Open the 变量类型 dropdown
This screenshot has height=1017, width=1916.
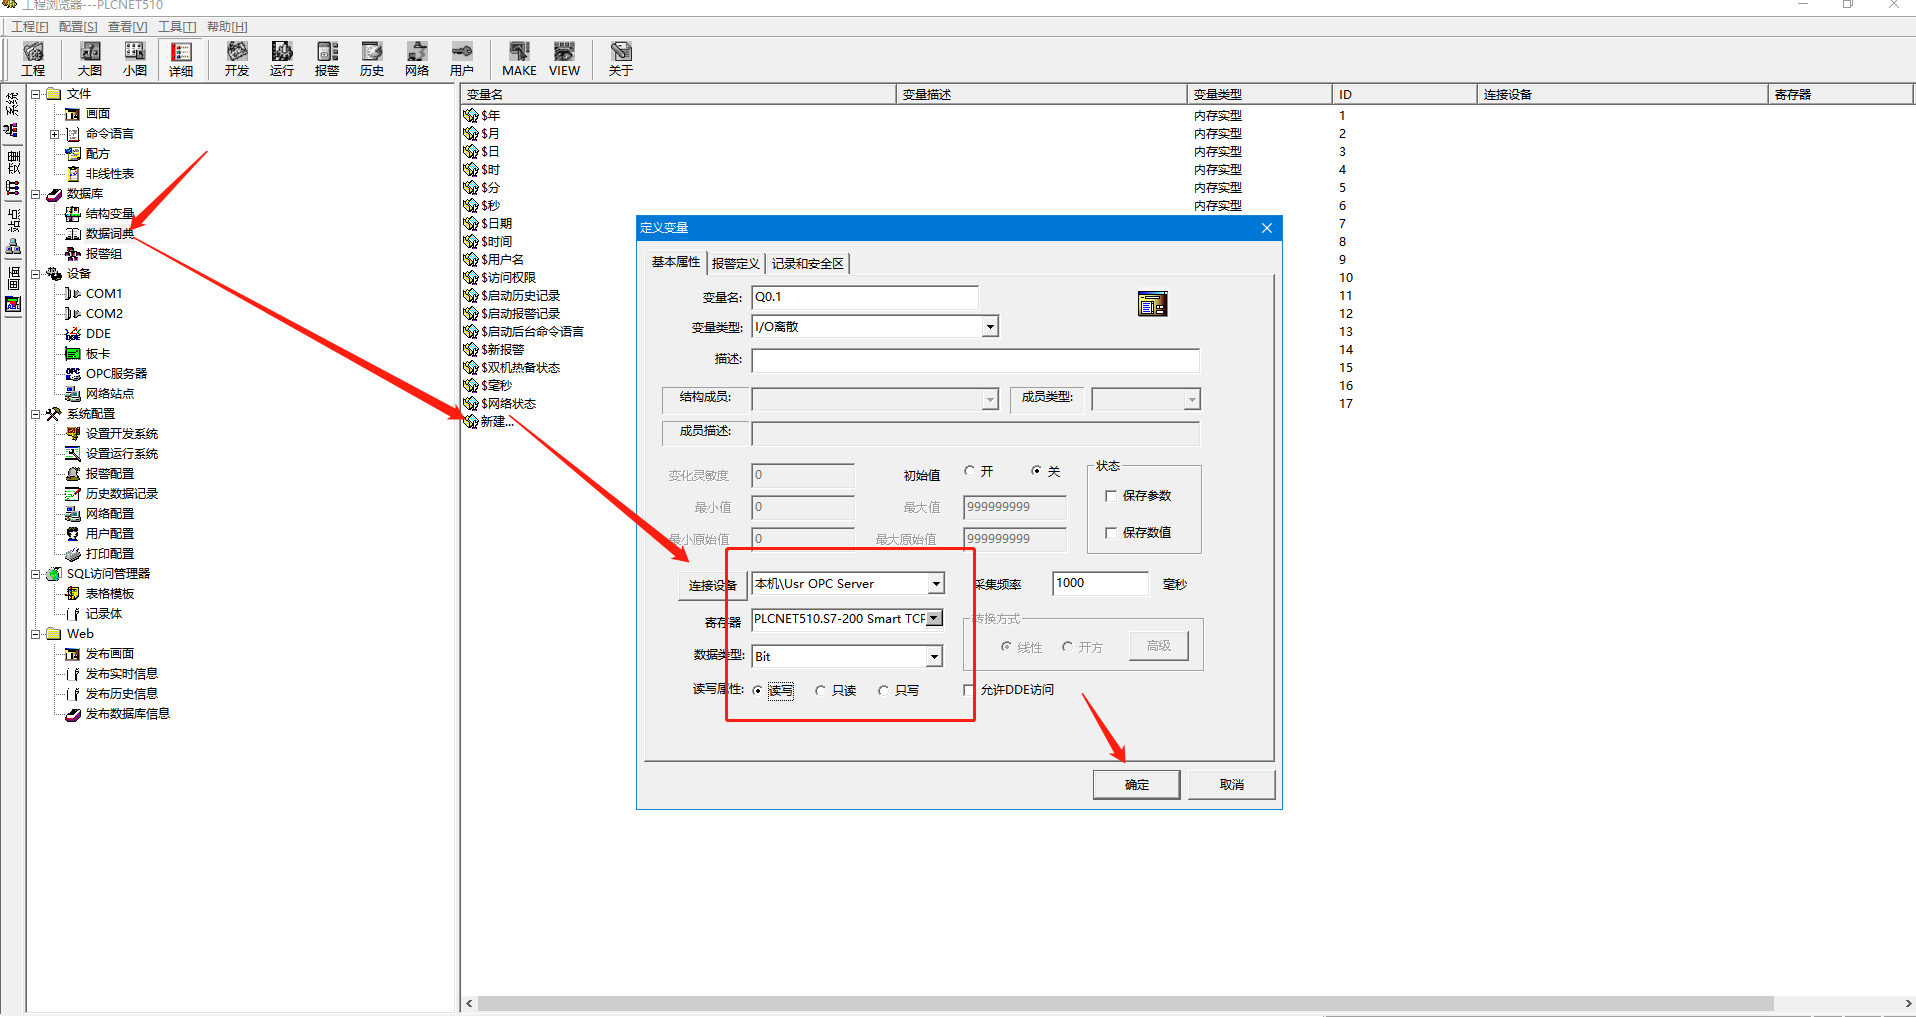coord(989,327)
